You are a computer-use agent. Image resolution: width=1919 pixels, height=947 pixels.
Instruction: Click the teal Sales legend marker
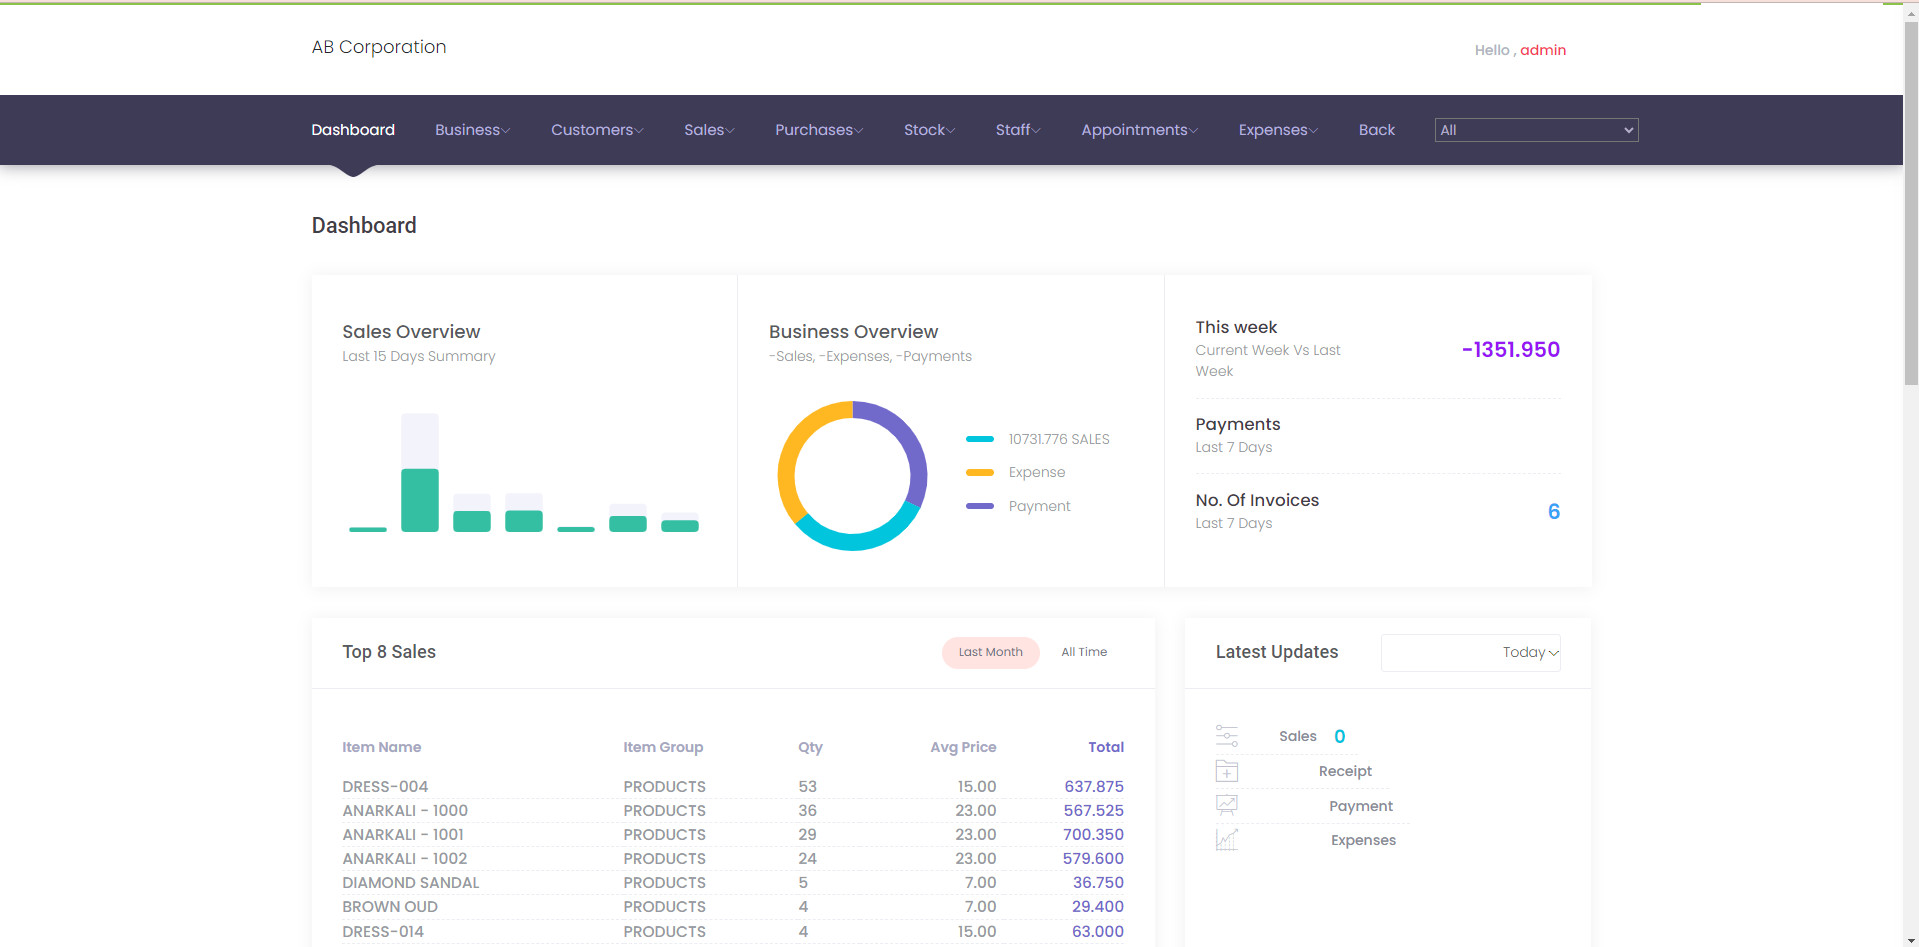979,439
